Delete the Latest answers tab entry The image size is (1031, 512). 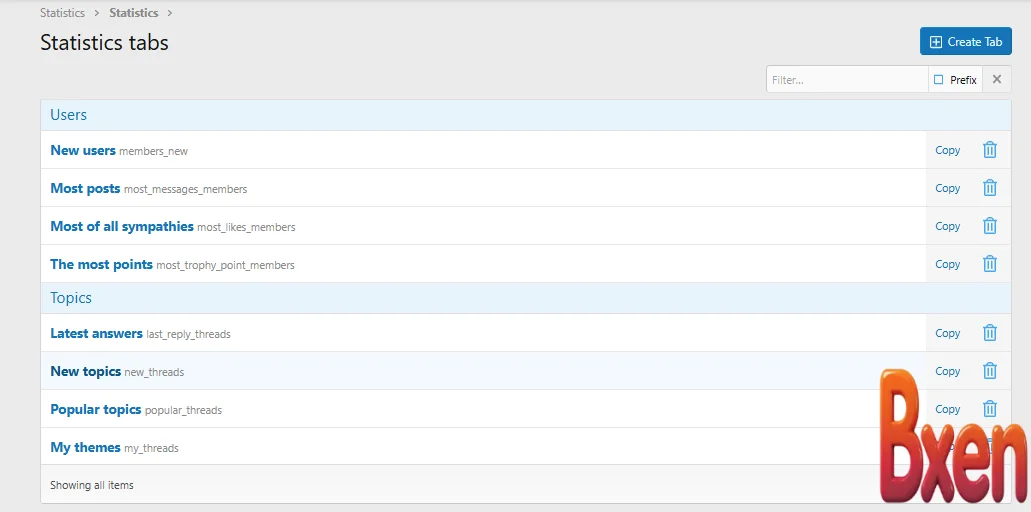pyautogui.click(x=989, y=333)
